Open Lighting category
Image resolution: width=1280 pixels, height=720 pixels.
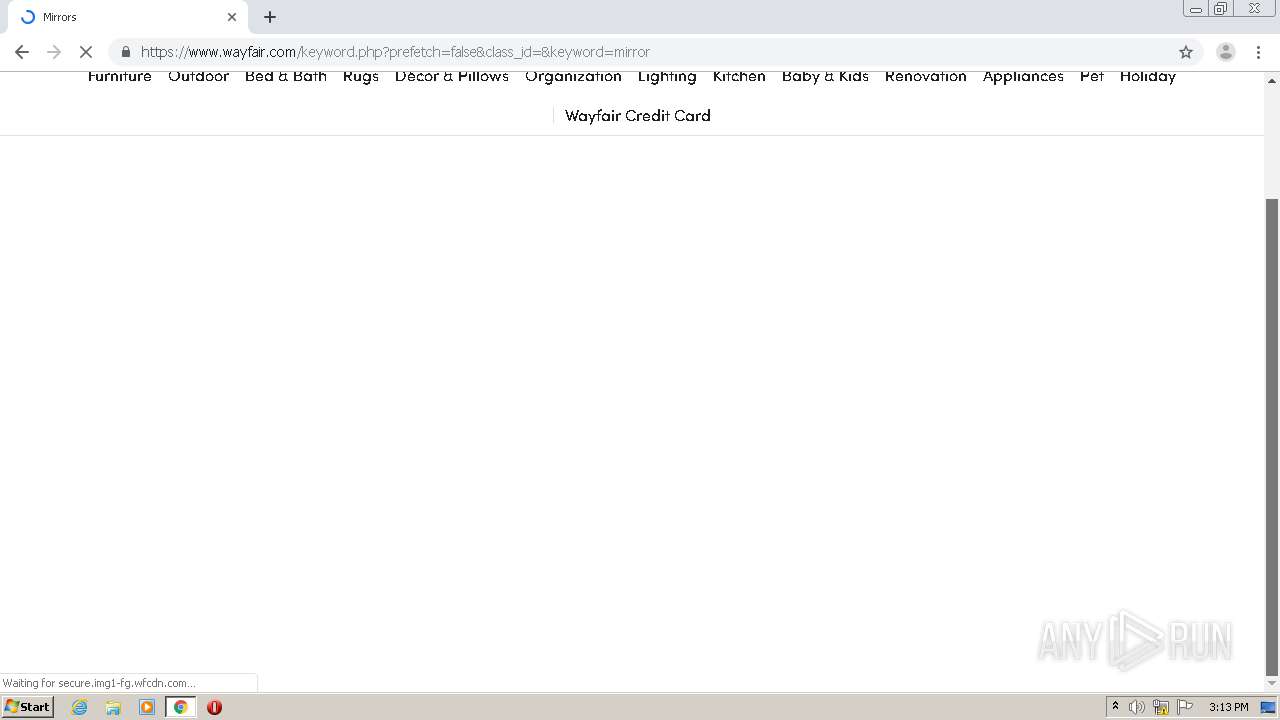tap(667, 77)
